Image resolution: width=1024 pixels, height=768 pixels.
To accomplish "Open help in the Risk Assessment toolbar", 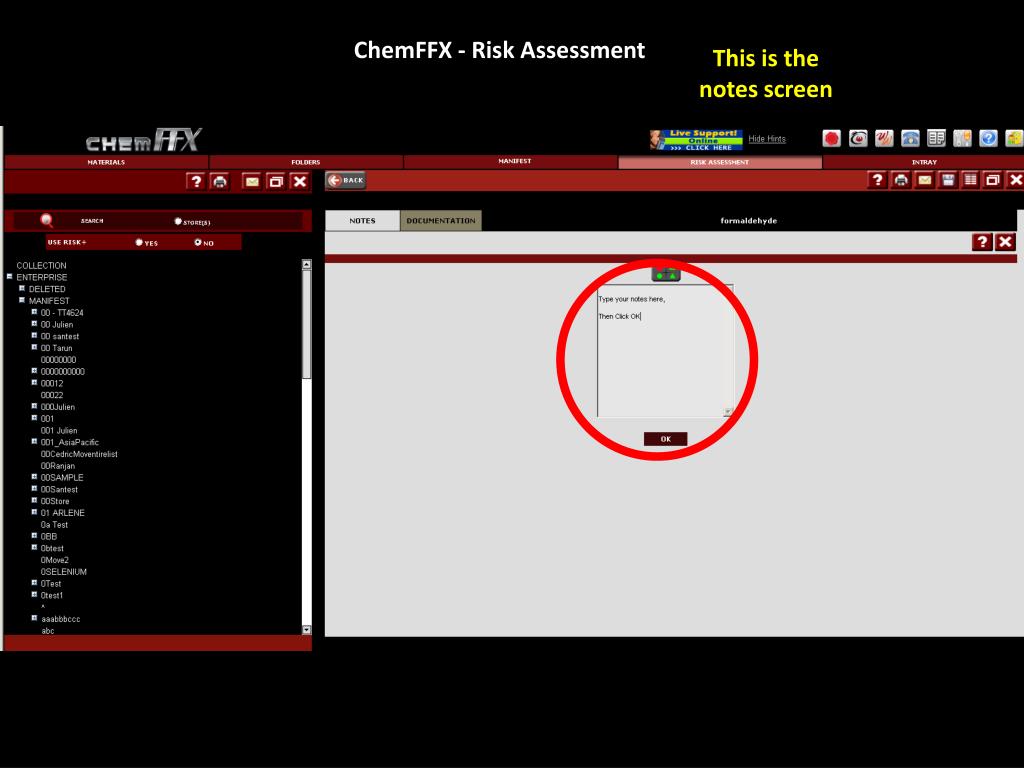I will click(x=877, y=180).
